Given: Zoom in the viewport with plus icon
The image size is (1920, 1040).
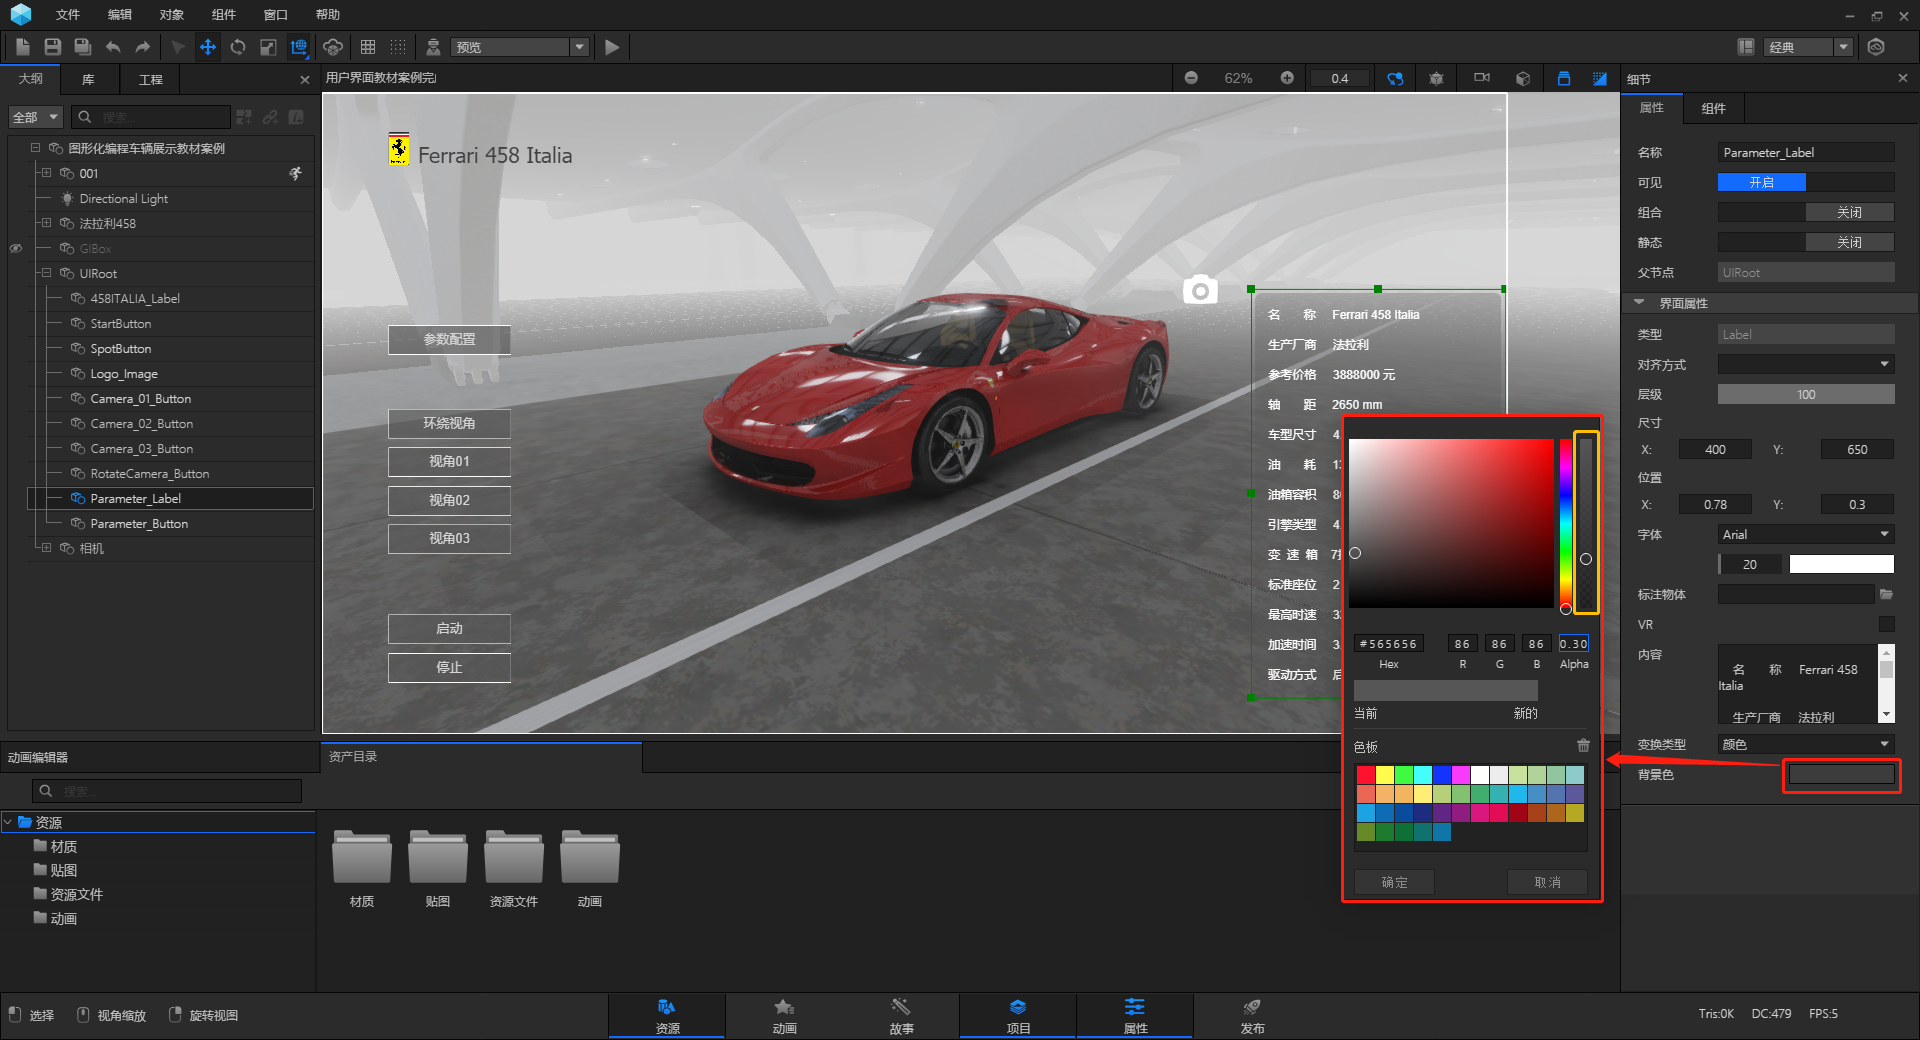Looking at the screenshot, I should (x=1287, y=78).
